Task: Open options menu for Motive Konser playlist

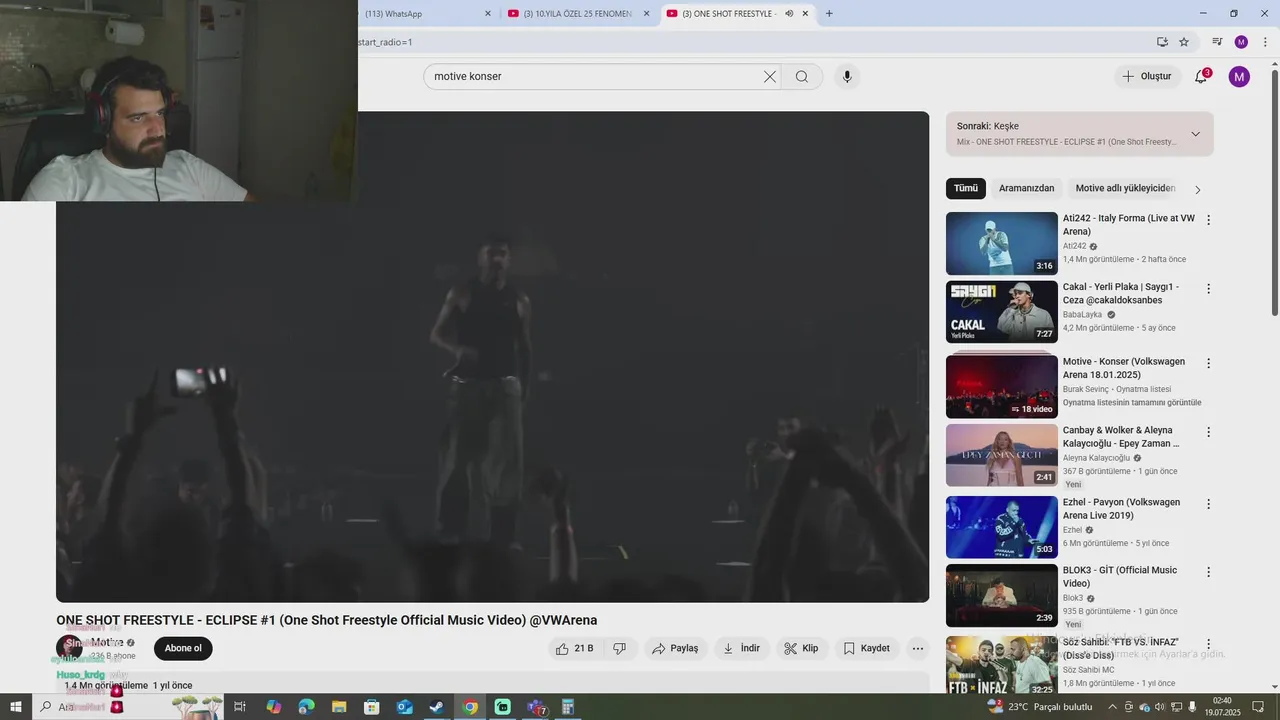Action: [1208, 364]
